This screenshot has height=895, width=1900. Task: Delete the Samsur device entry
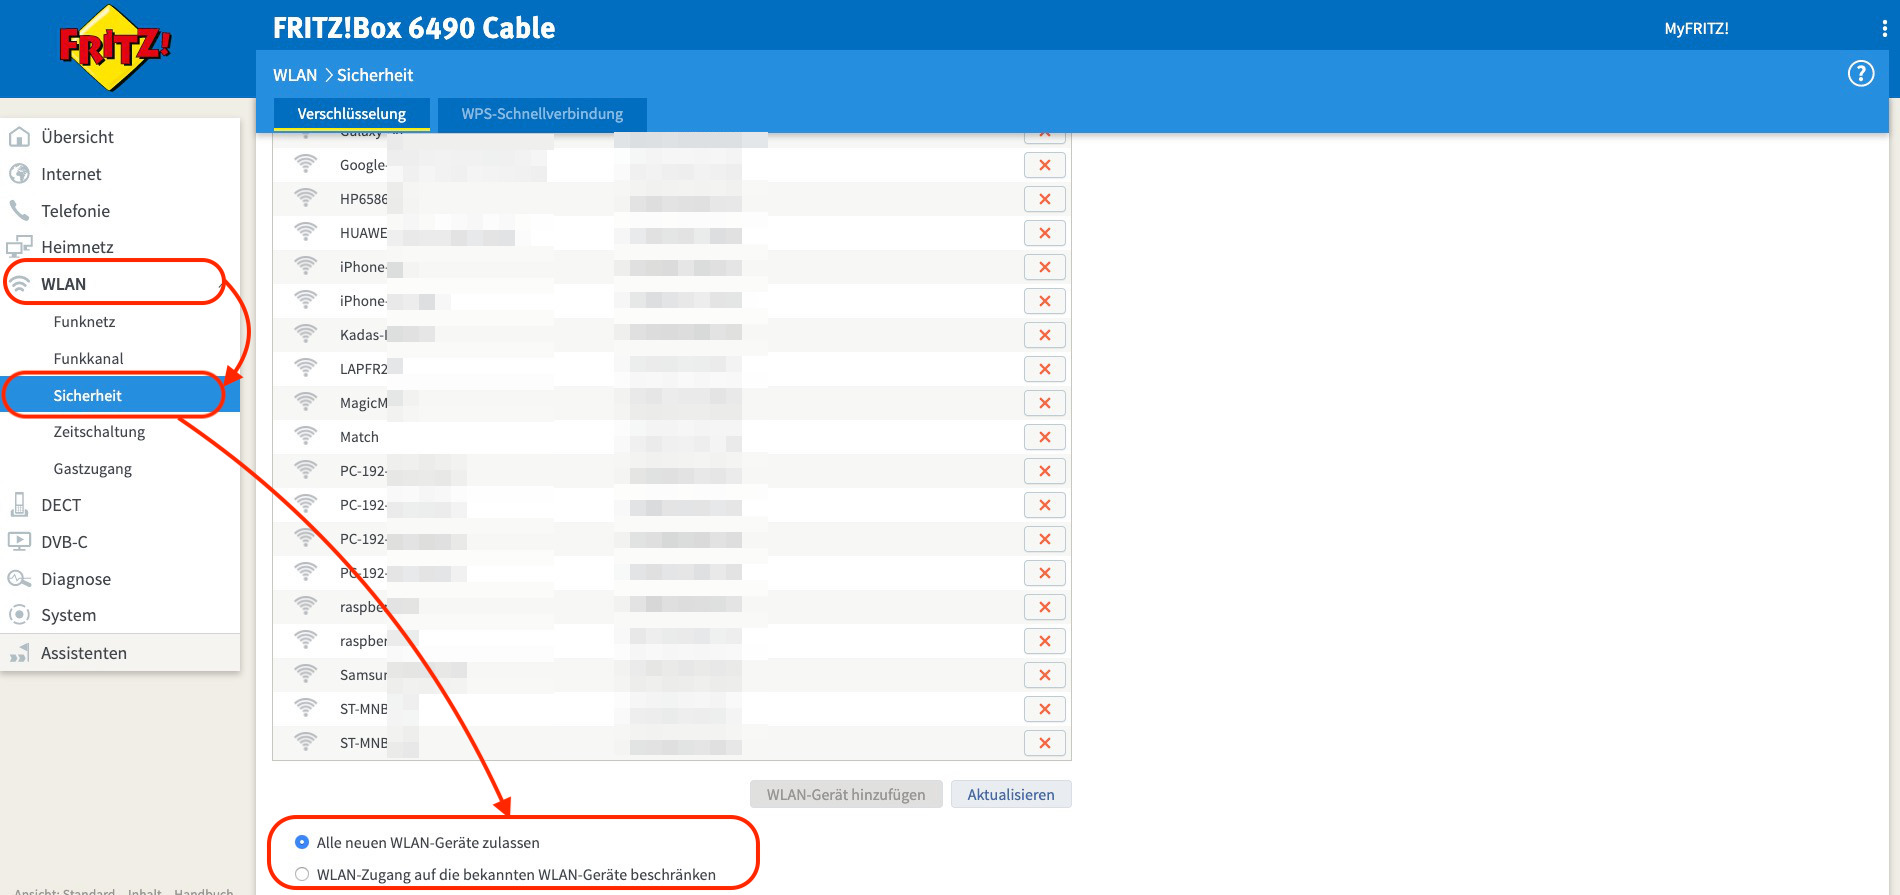(x=1044, y=675)
